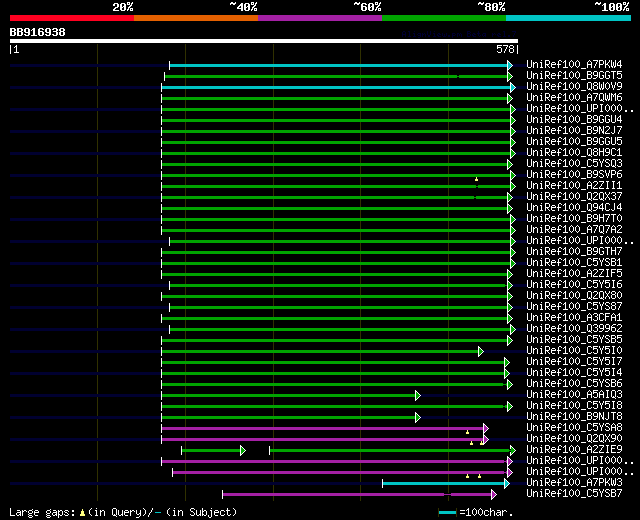The image size is (640, 520).
Task: Open the UniRef100_Q2QX37 entry
Action: (574, 196)
